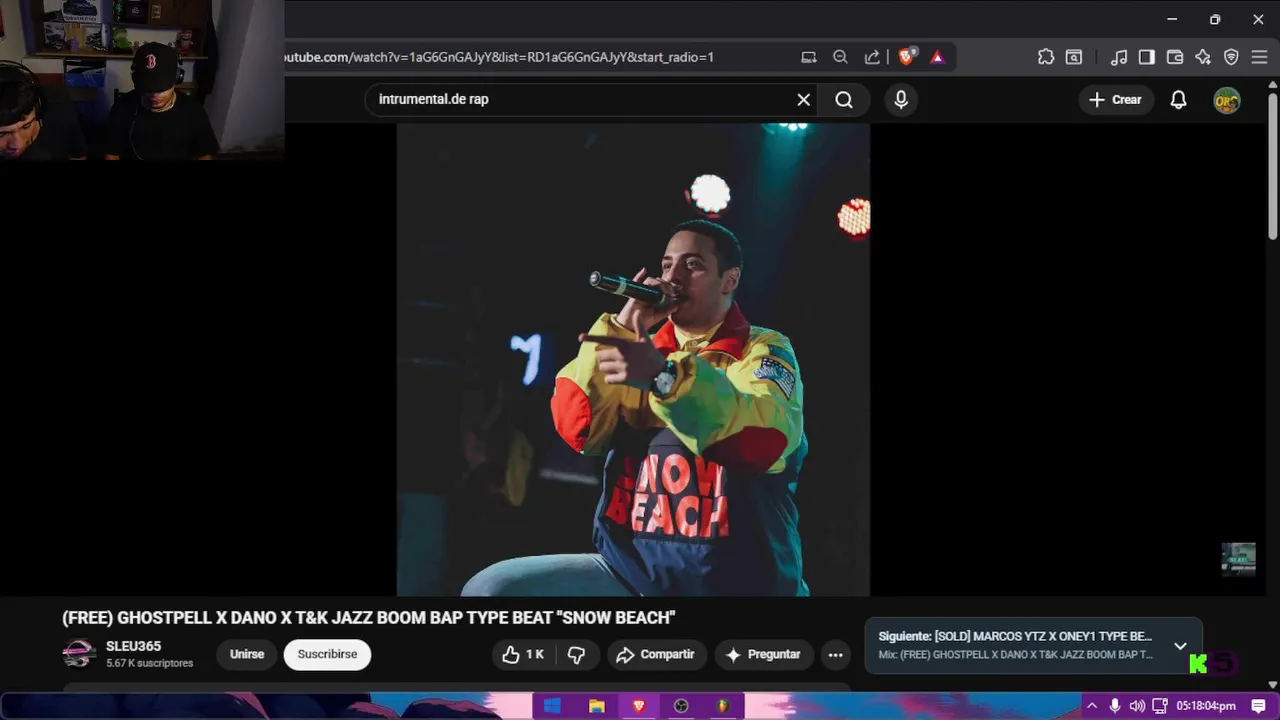Viewport: 1280px width, 720px height.
Task: Open the network tray icon
Action: [x=1160, y=706]
